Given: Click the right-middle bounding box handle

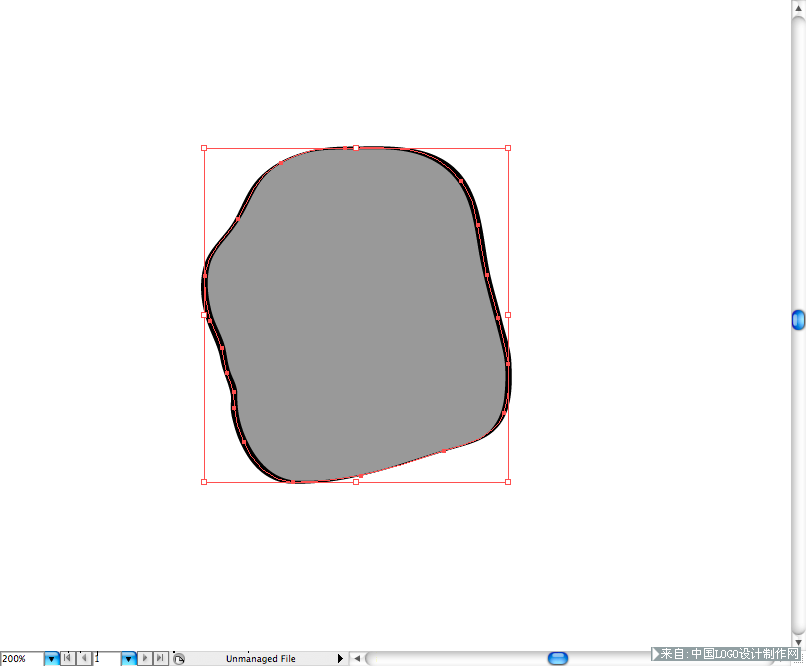Looking at the screenshot, I should pyautogui.click(x=508, y=315).
